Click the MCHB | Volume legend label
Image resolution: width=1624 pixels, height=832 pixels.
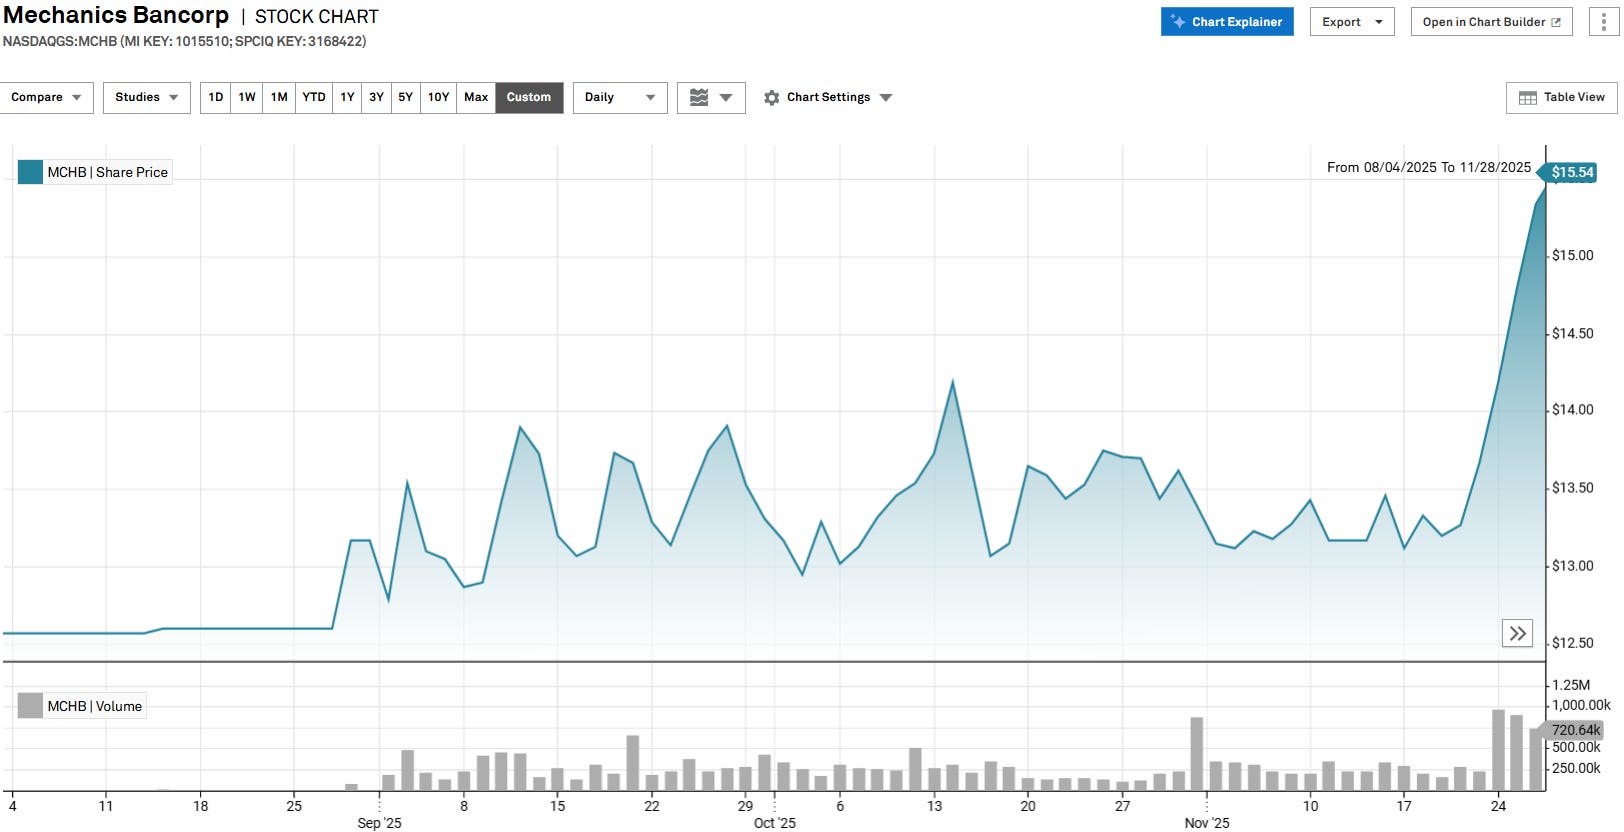[95, 706]
